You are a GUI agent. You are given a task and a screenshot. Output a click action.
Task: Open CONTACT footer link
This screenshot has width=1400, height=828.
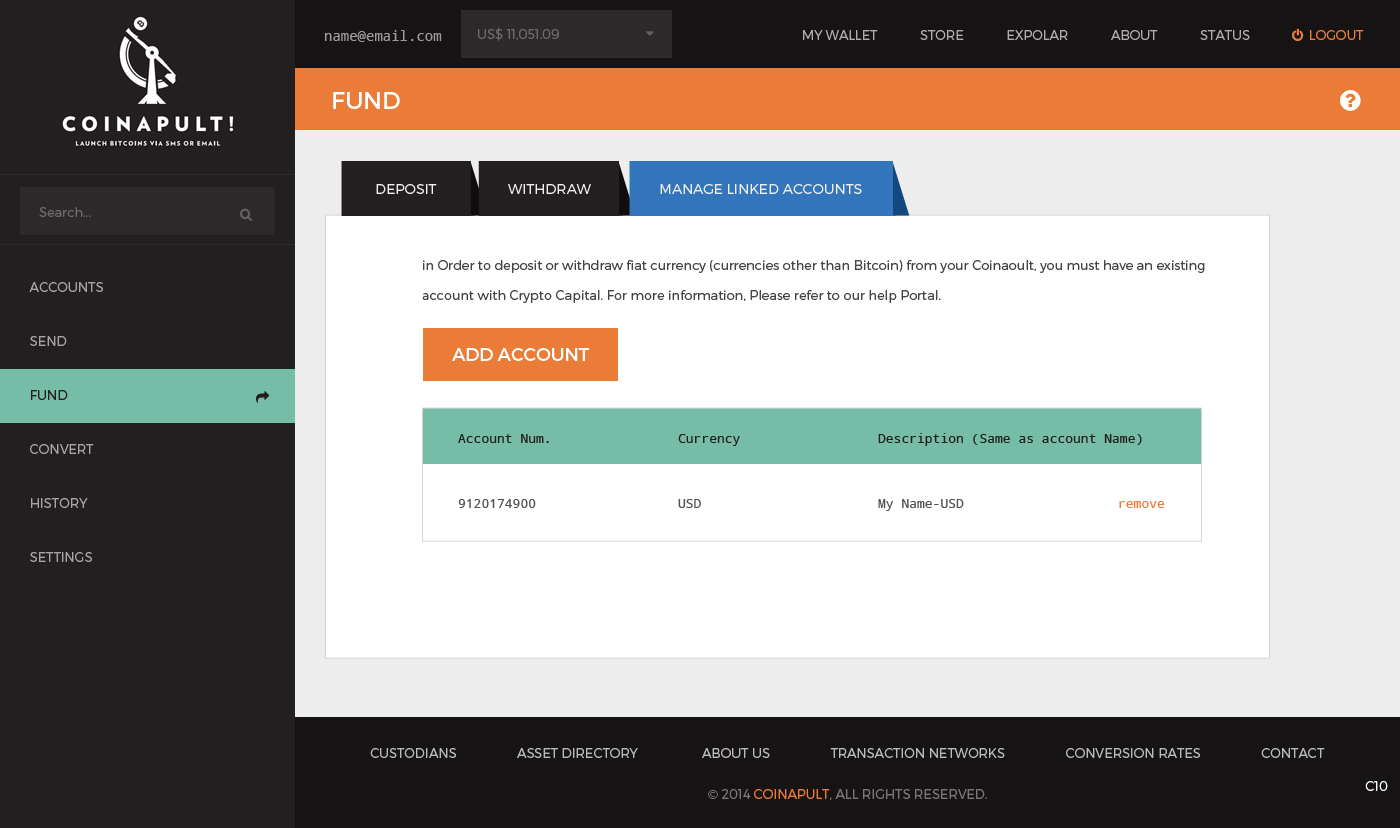click(1292, 753)
